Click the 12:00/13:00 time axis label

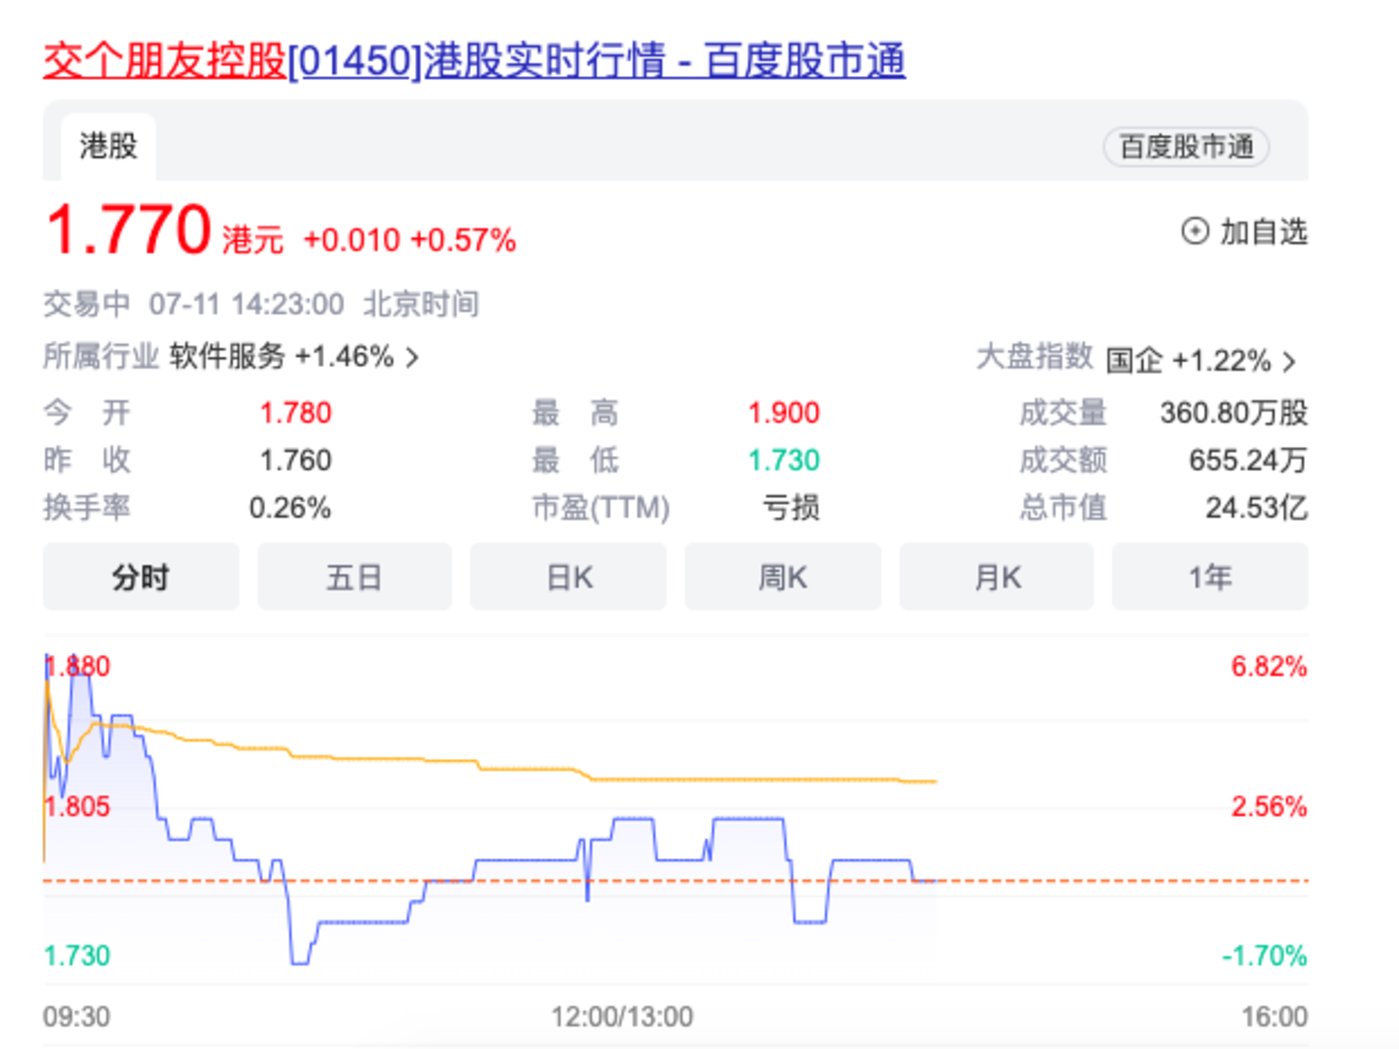[x=621, y=1017]
